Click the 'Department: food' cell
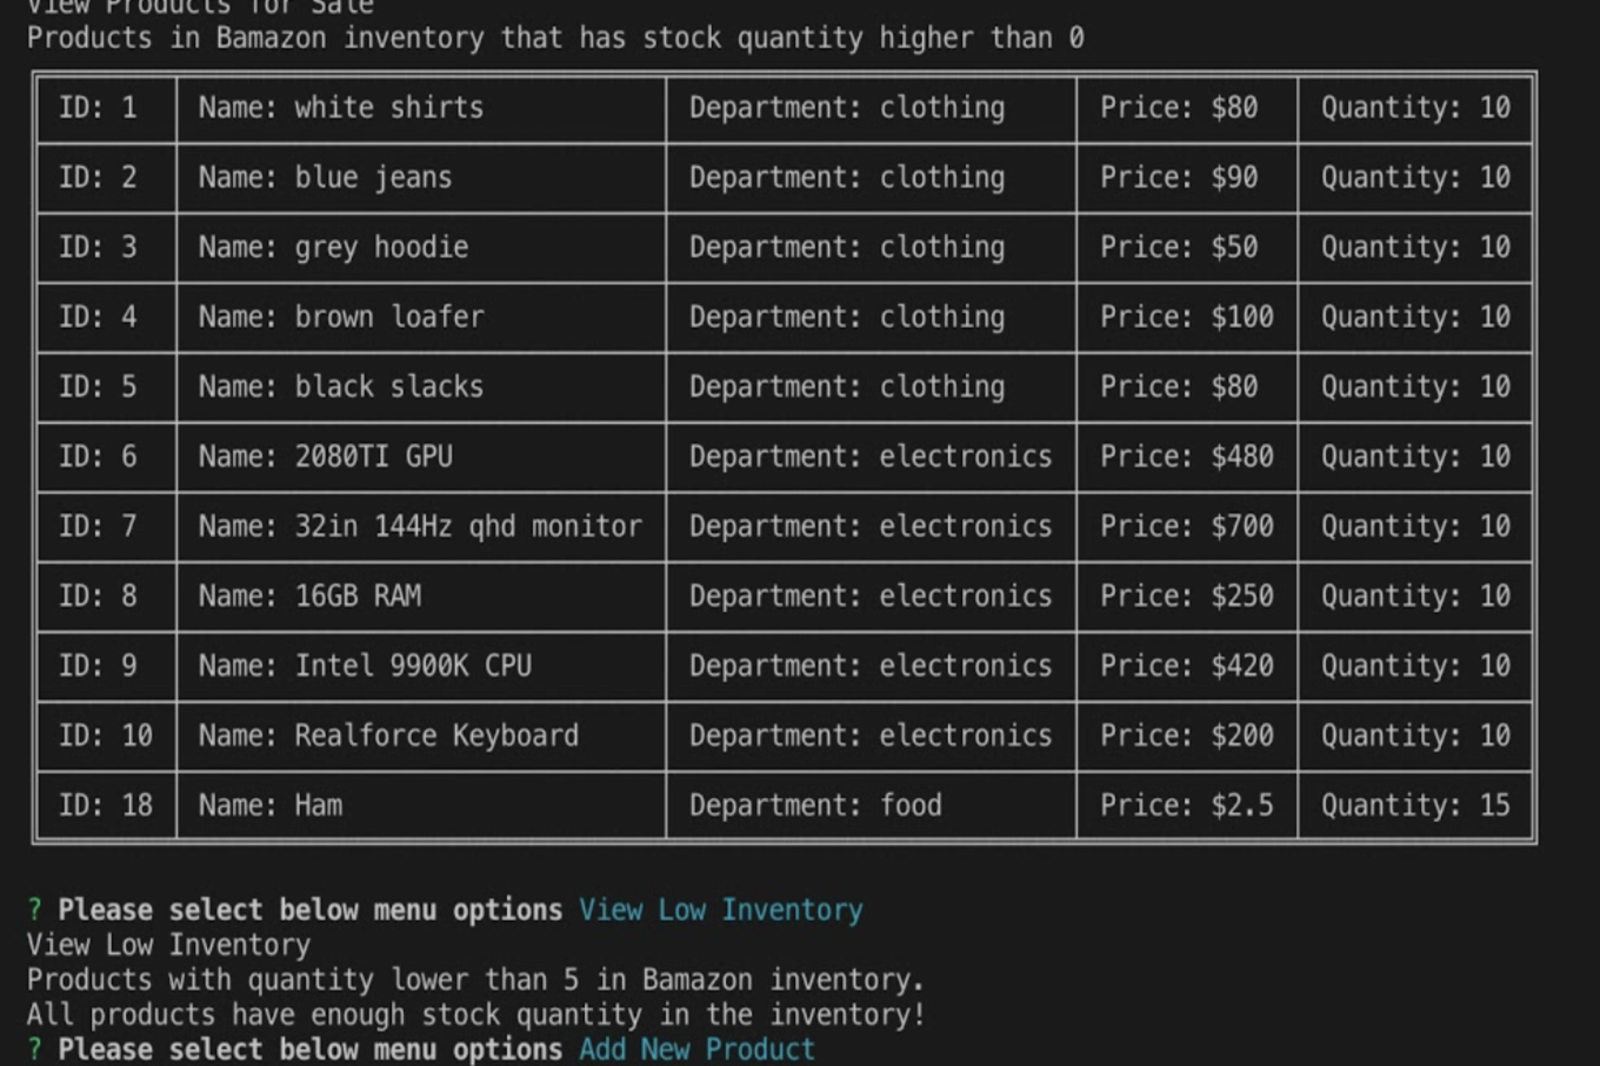Viewport: 1600px width, 1066px height. point(871,806)
